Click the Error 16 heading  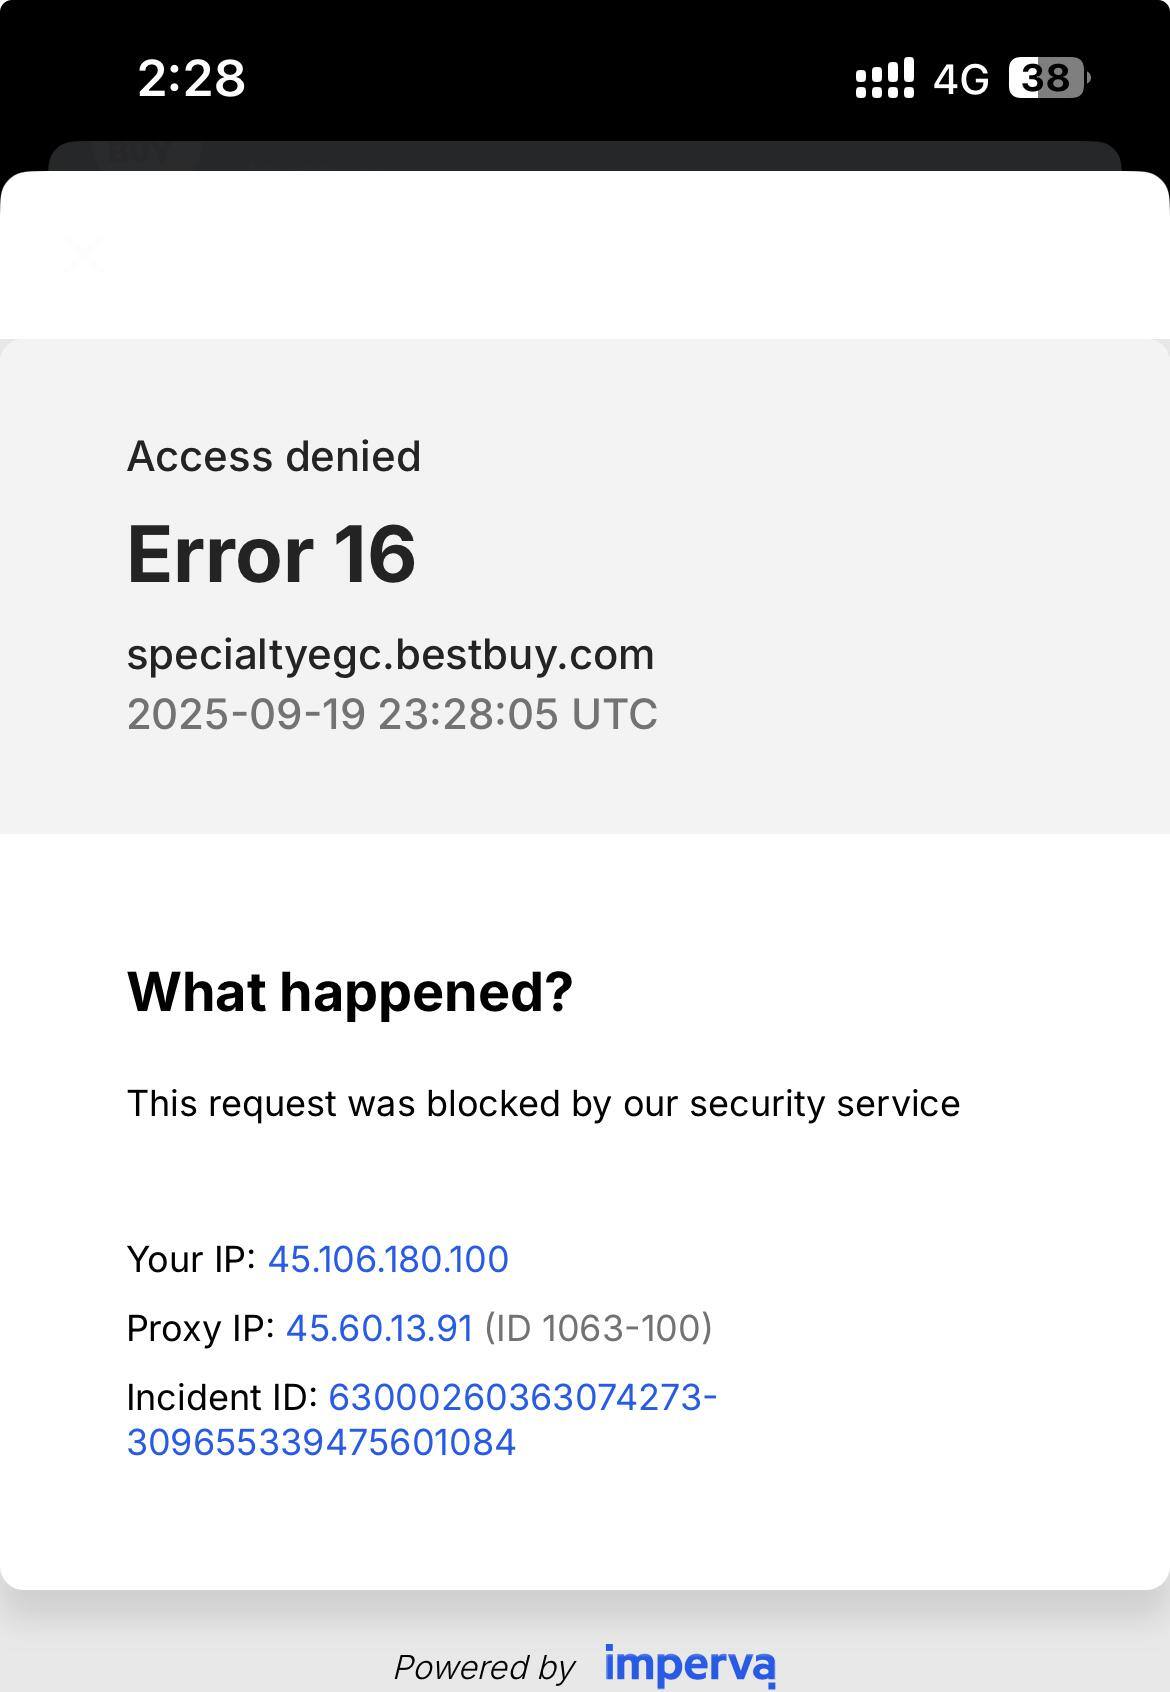pyautogui.click(x=271, y=554)
